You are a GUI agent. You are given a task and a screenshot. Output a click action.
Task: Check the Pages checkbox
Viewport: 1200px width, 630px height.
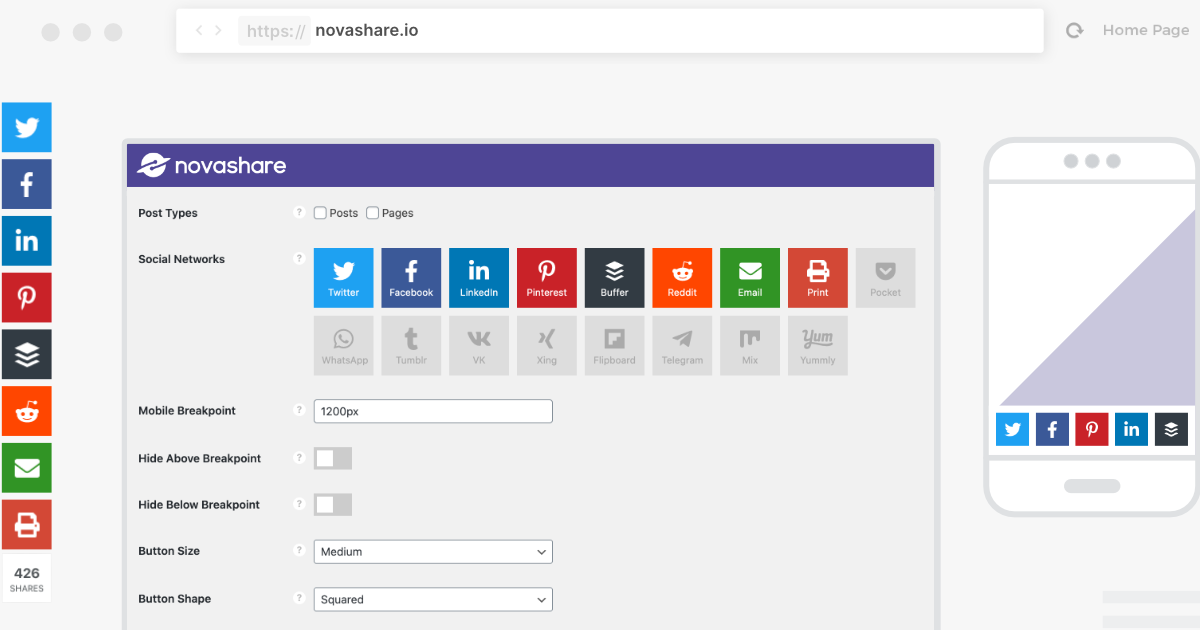pyautogui.click(x=372, y=213)
